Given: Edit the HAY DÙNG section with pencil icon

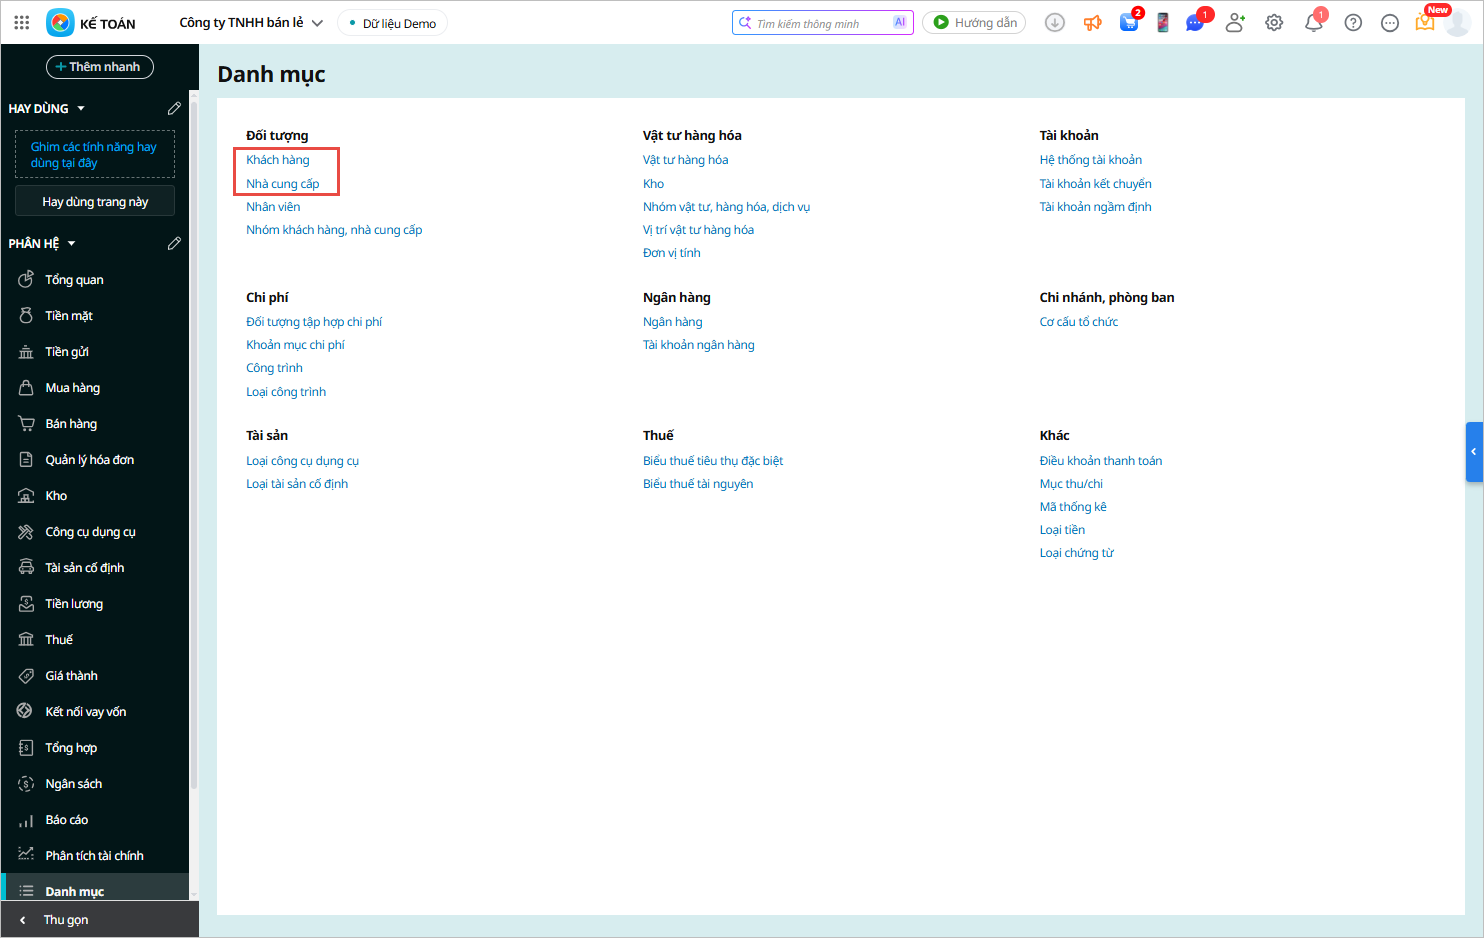Looking at the screenshot, I should [x=174, y=108].
